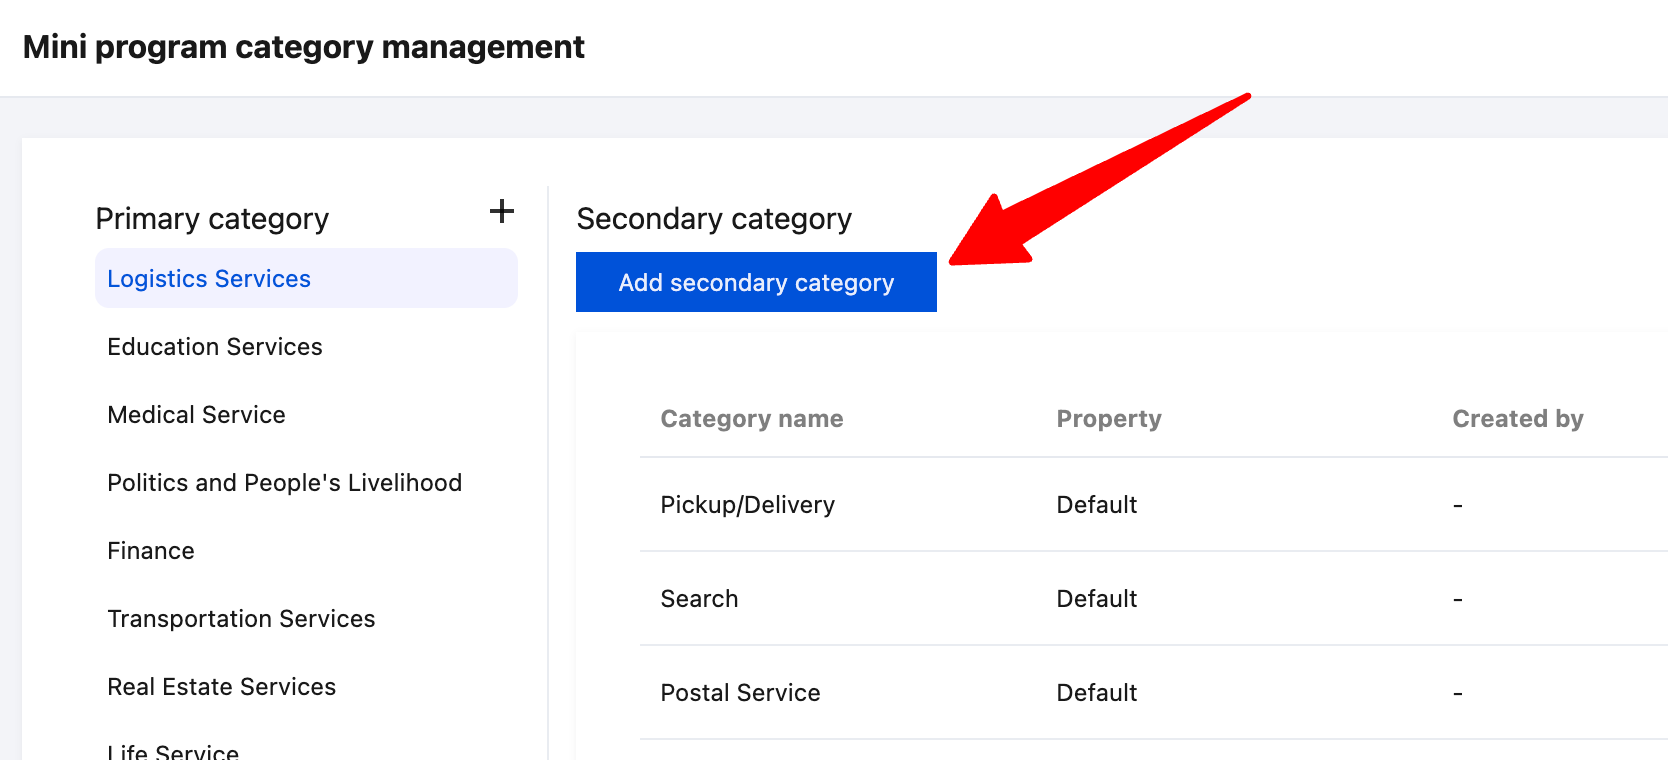The width and height of the screenshot is (1668, 760).
Task: Open Transportation Services category
Action: pyautogui.click(x=241, y=619)
